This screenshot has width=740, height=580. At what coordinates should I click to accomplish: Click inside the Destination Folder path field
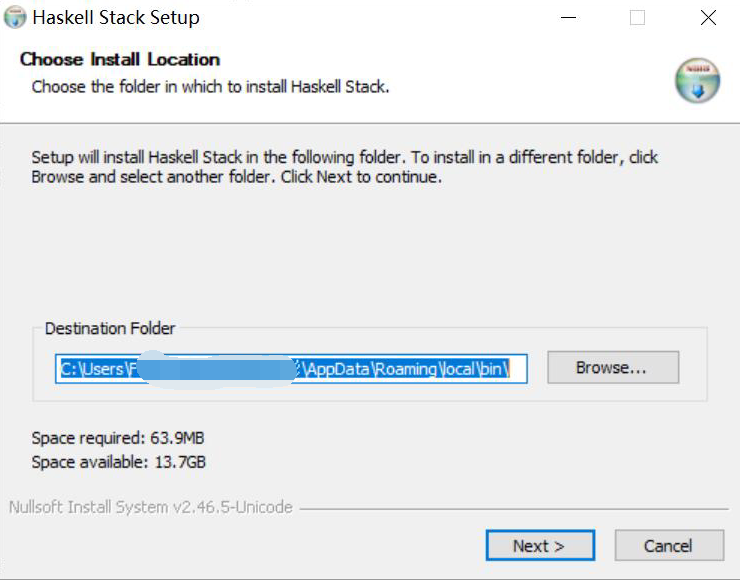click(x=290, y=369)
